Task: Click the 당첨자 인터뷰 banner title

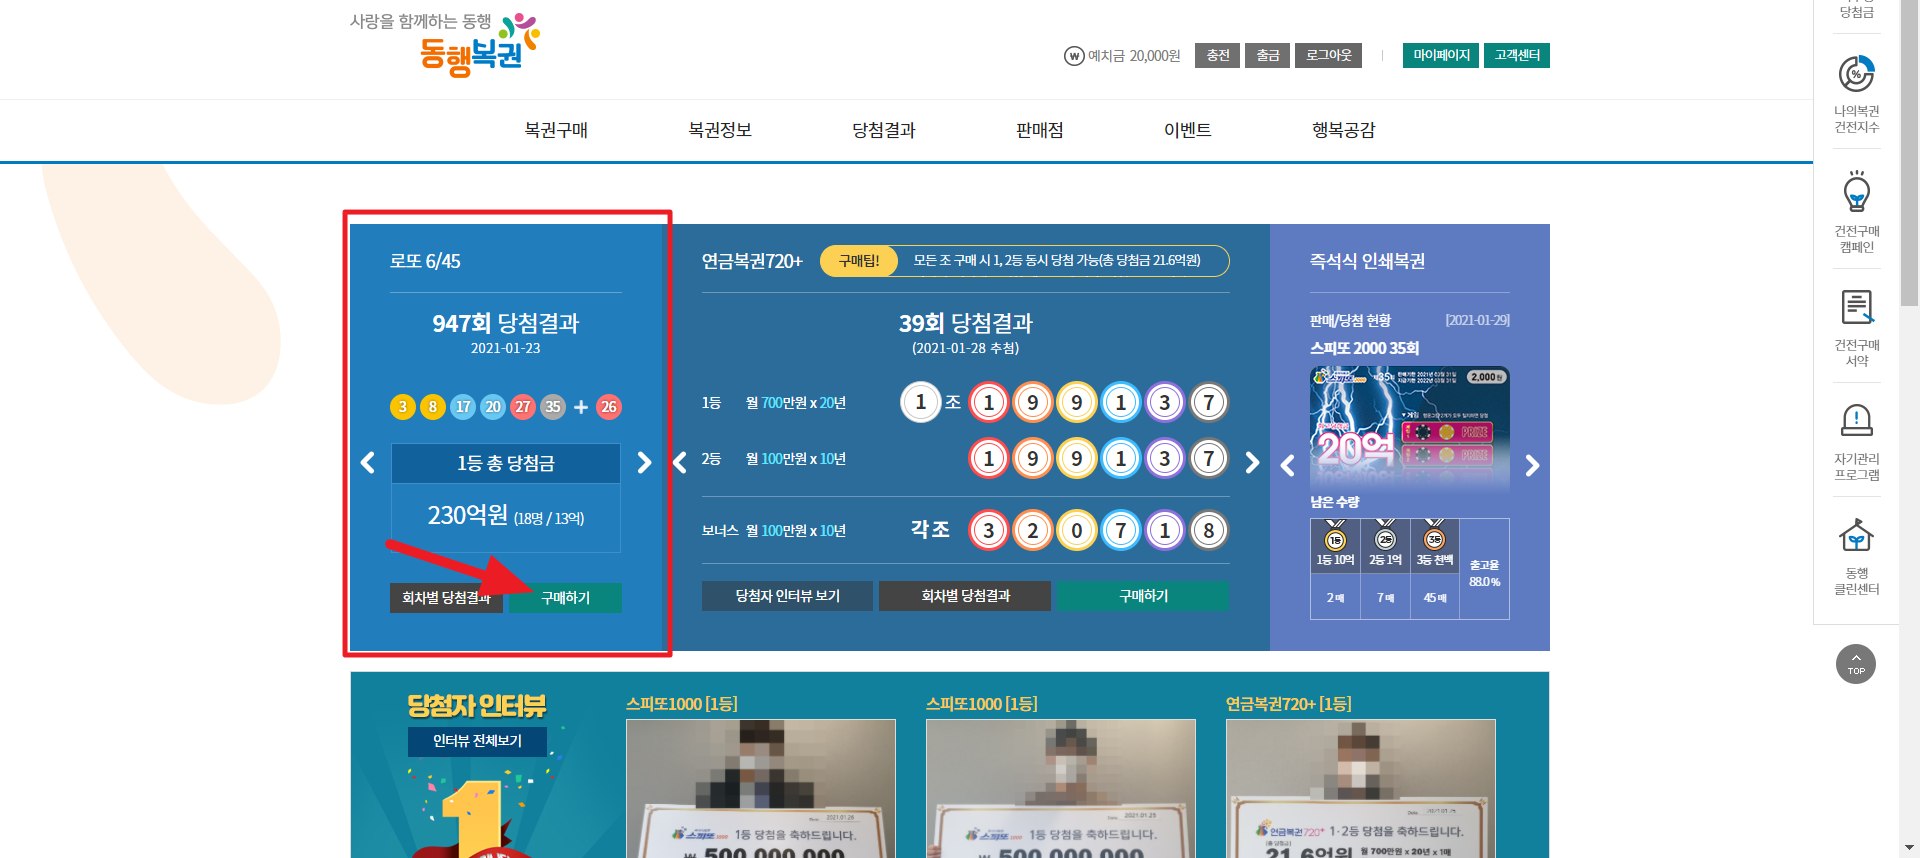Action: (477, 706)
